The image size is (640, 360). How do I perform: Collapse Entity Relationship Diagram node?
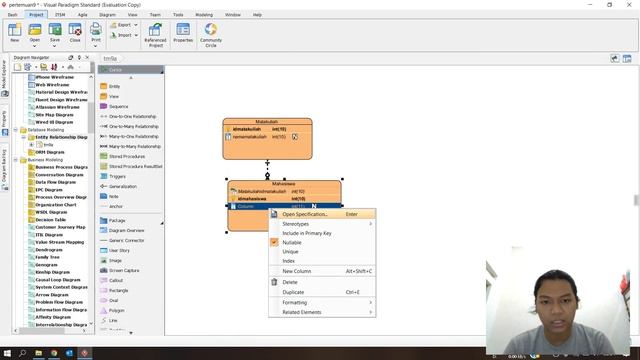point(23,137)
